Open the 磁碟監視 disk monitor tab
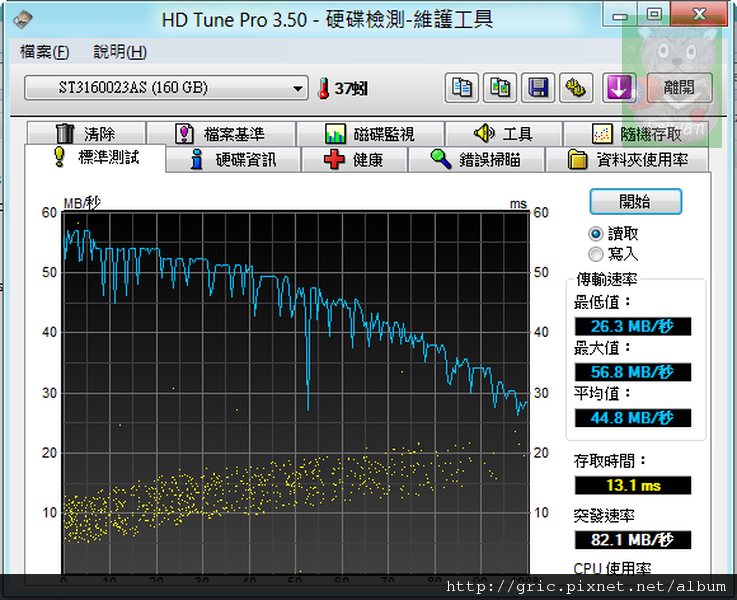The image size is (737, 600). pos(370,134)
